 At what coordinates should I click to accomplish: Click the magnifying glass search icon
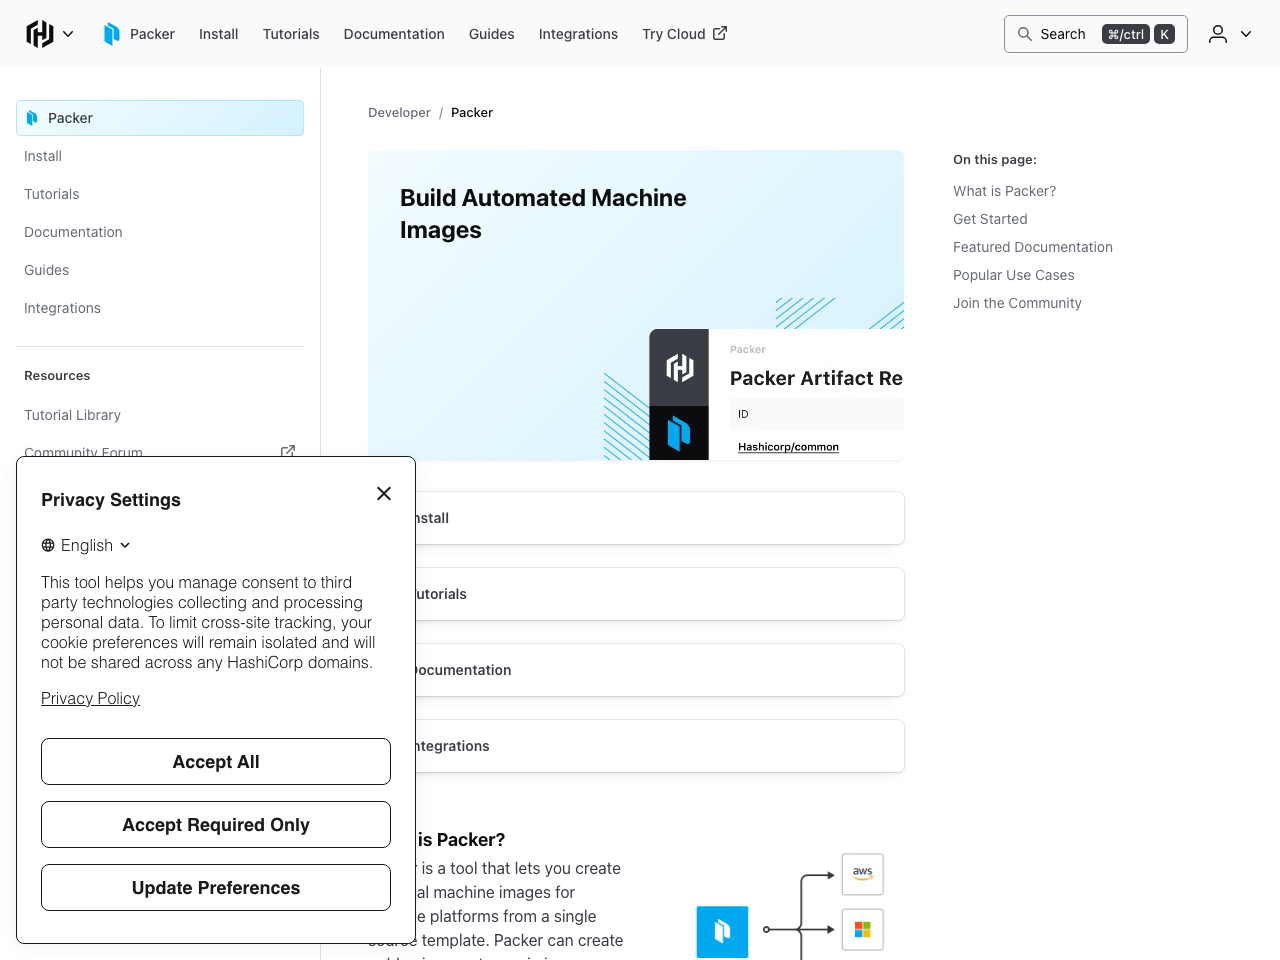pos(1025,34)
